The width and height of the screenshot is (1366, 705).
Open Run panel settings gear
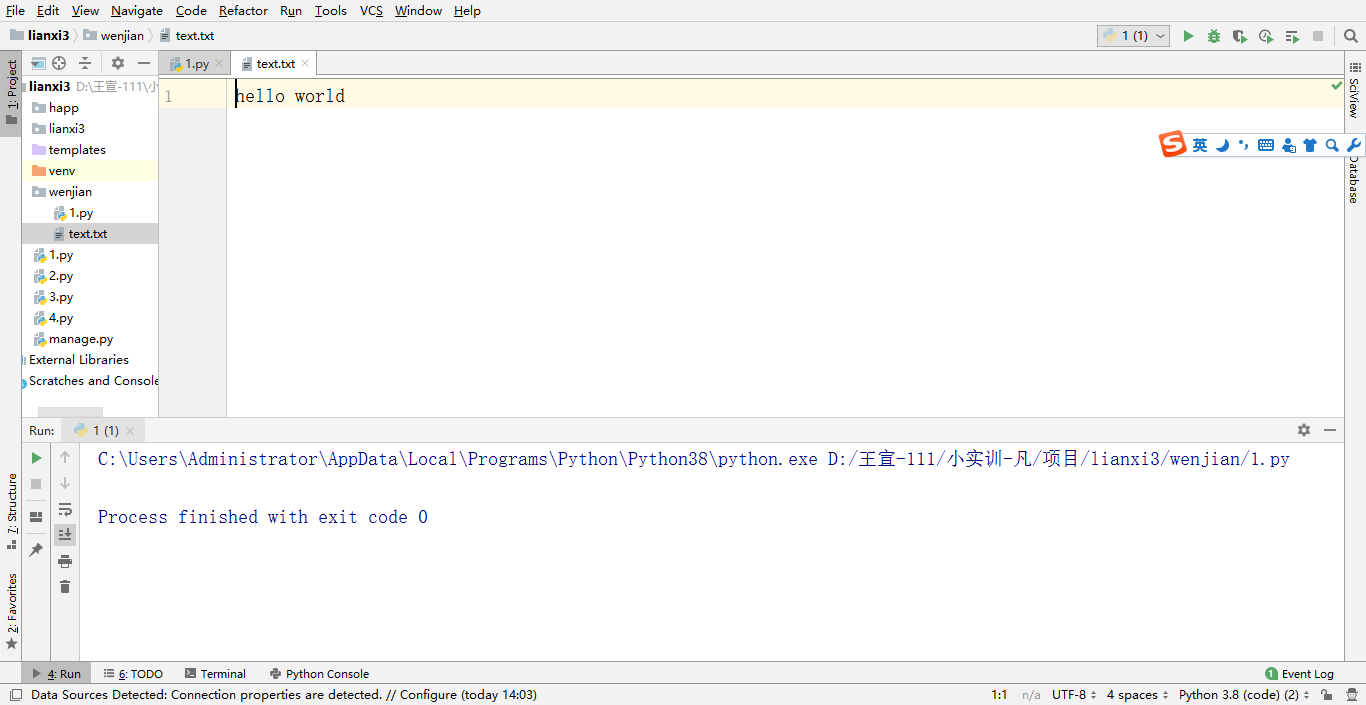pos(1304,430)
